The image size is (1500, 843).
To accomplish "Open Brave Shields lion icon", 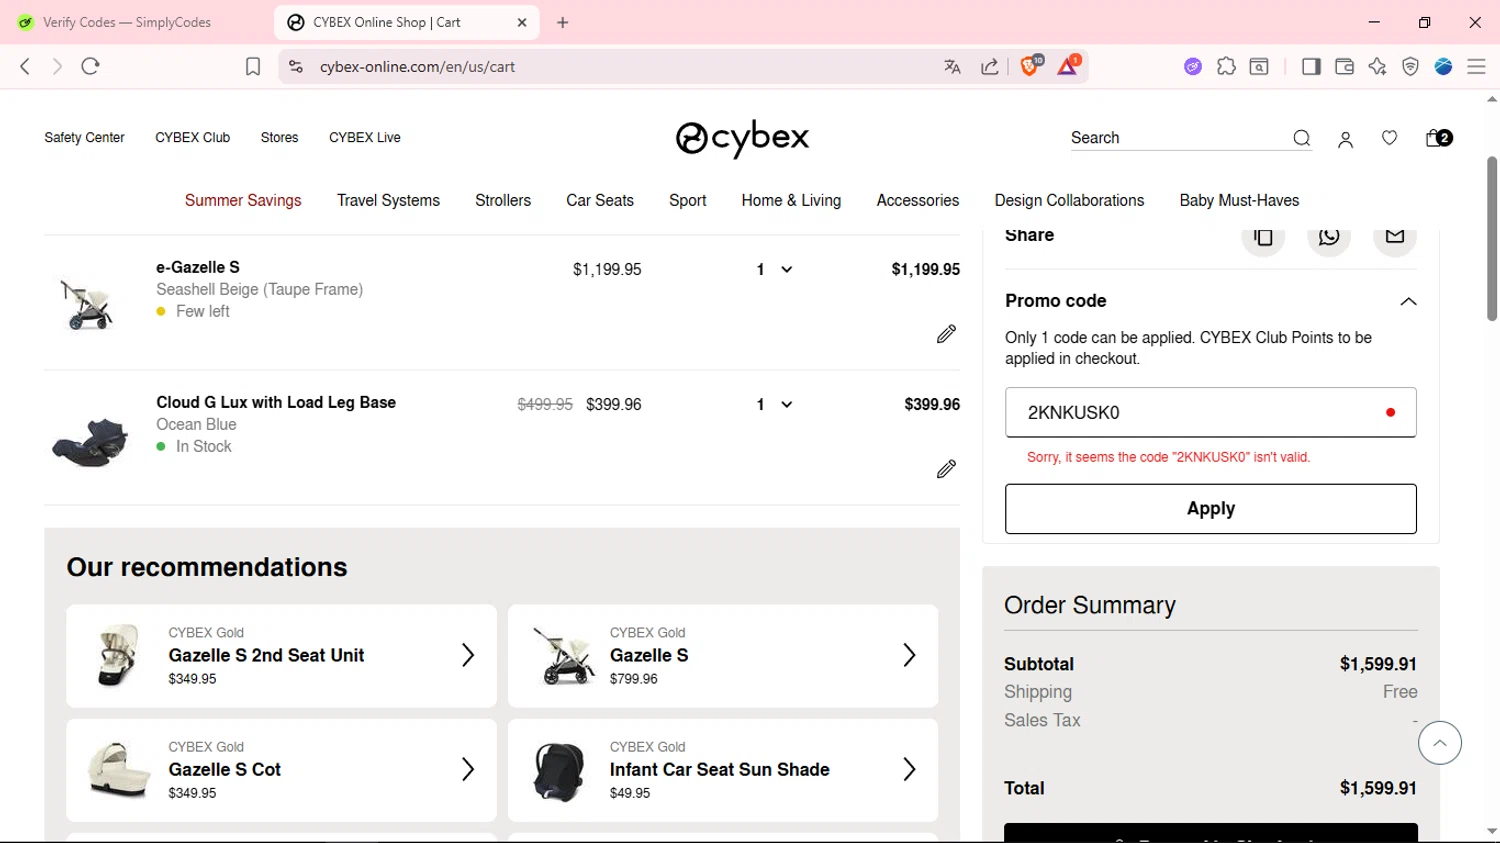I will coord(1030,66).
